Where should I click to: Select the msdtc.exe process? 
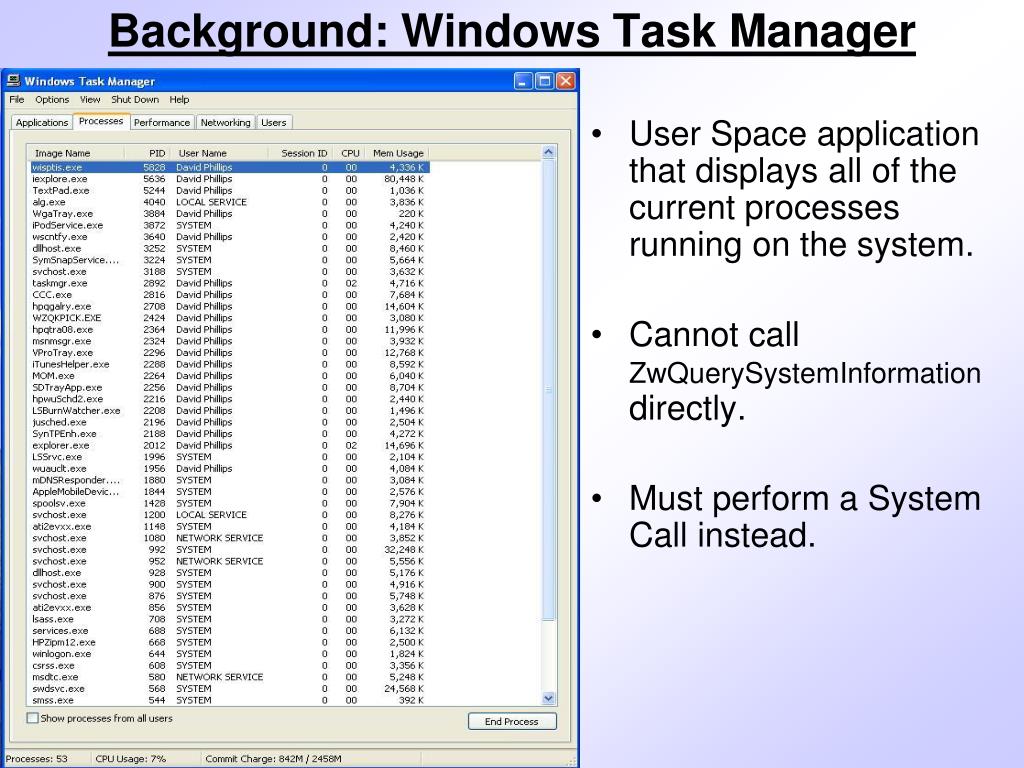click(230, 677)
